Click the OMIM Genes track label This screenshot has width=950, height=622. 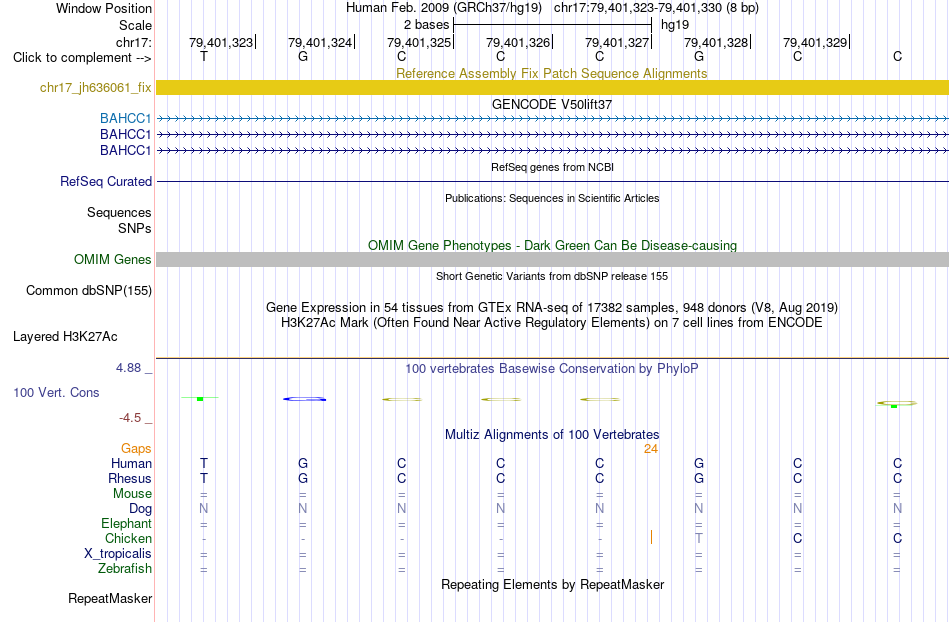pos(113,259)
